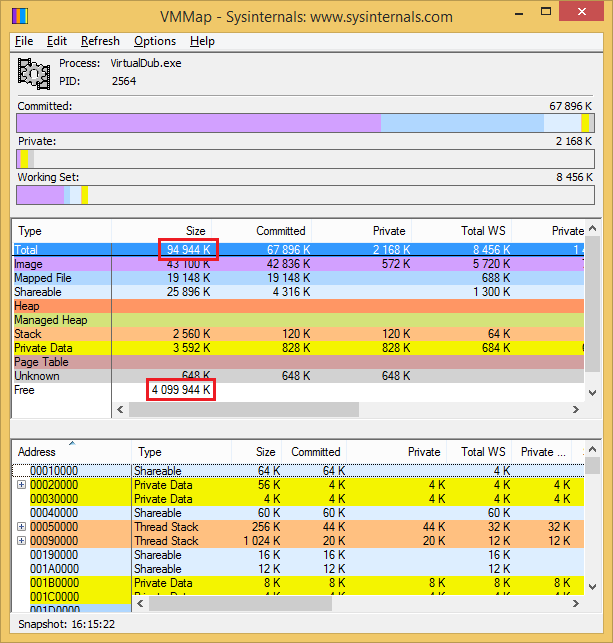Sort the lower list by the Address column
Image resolution: width=613 pixels, height=643 pixels.
(50, 452)
